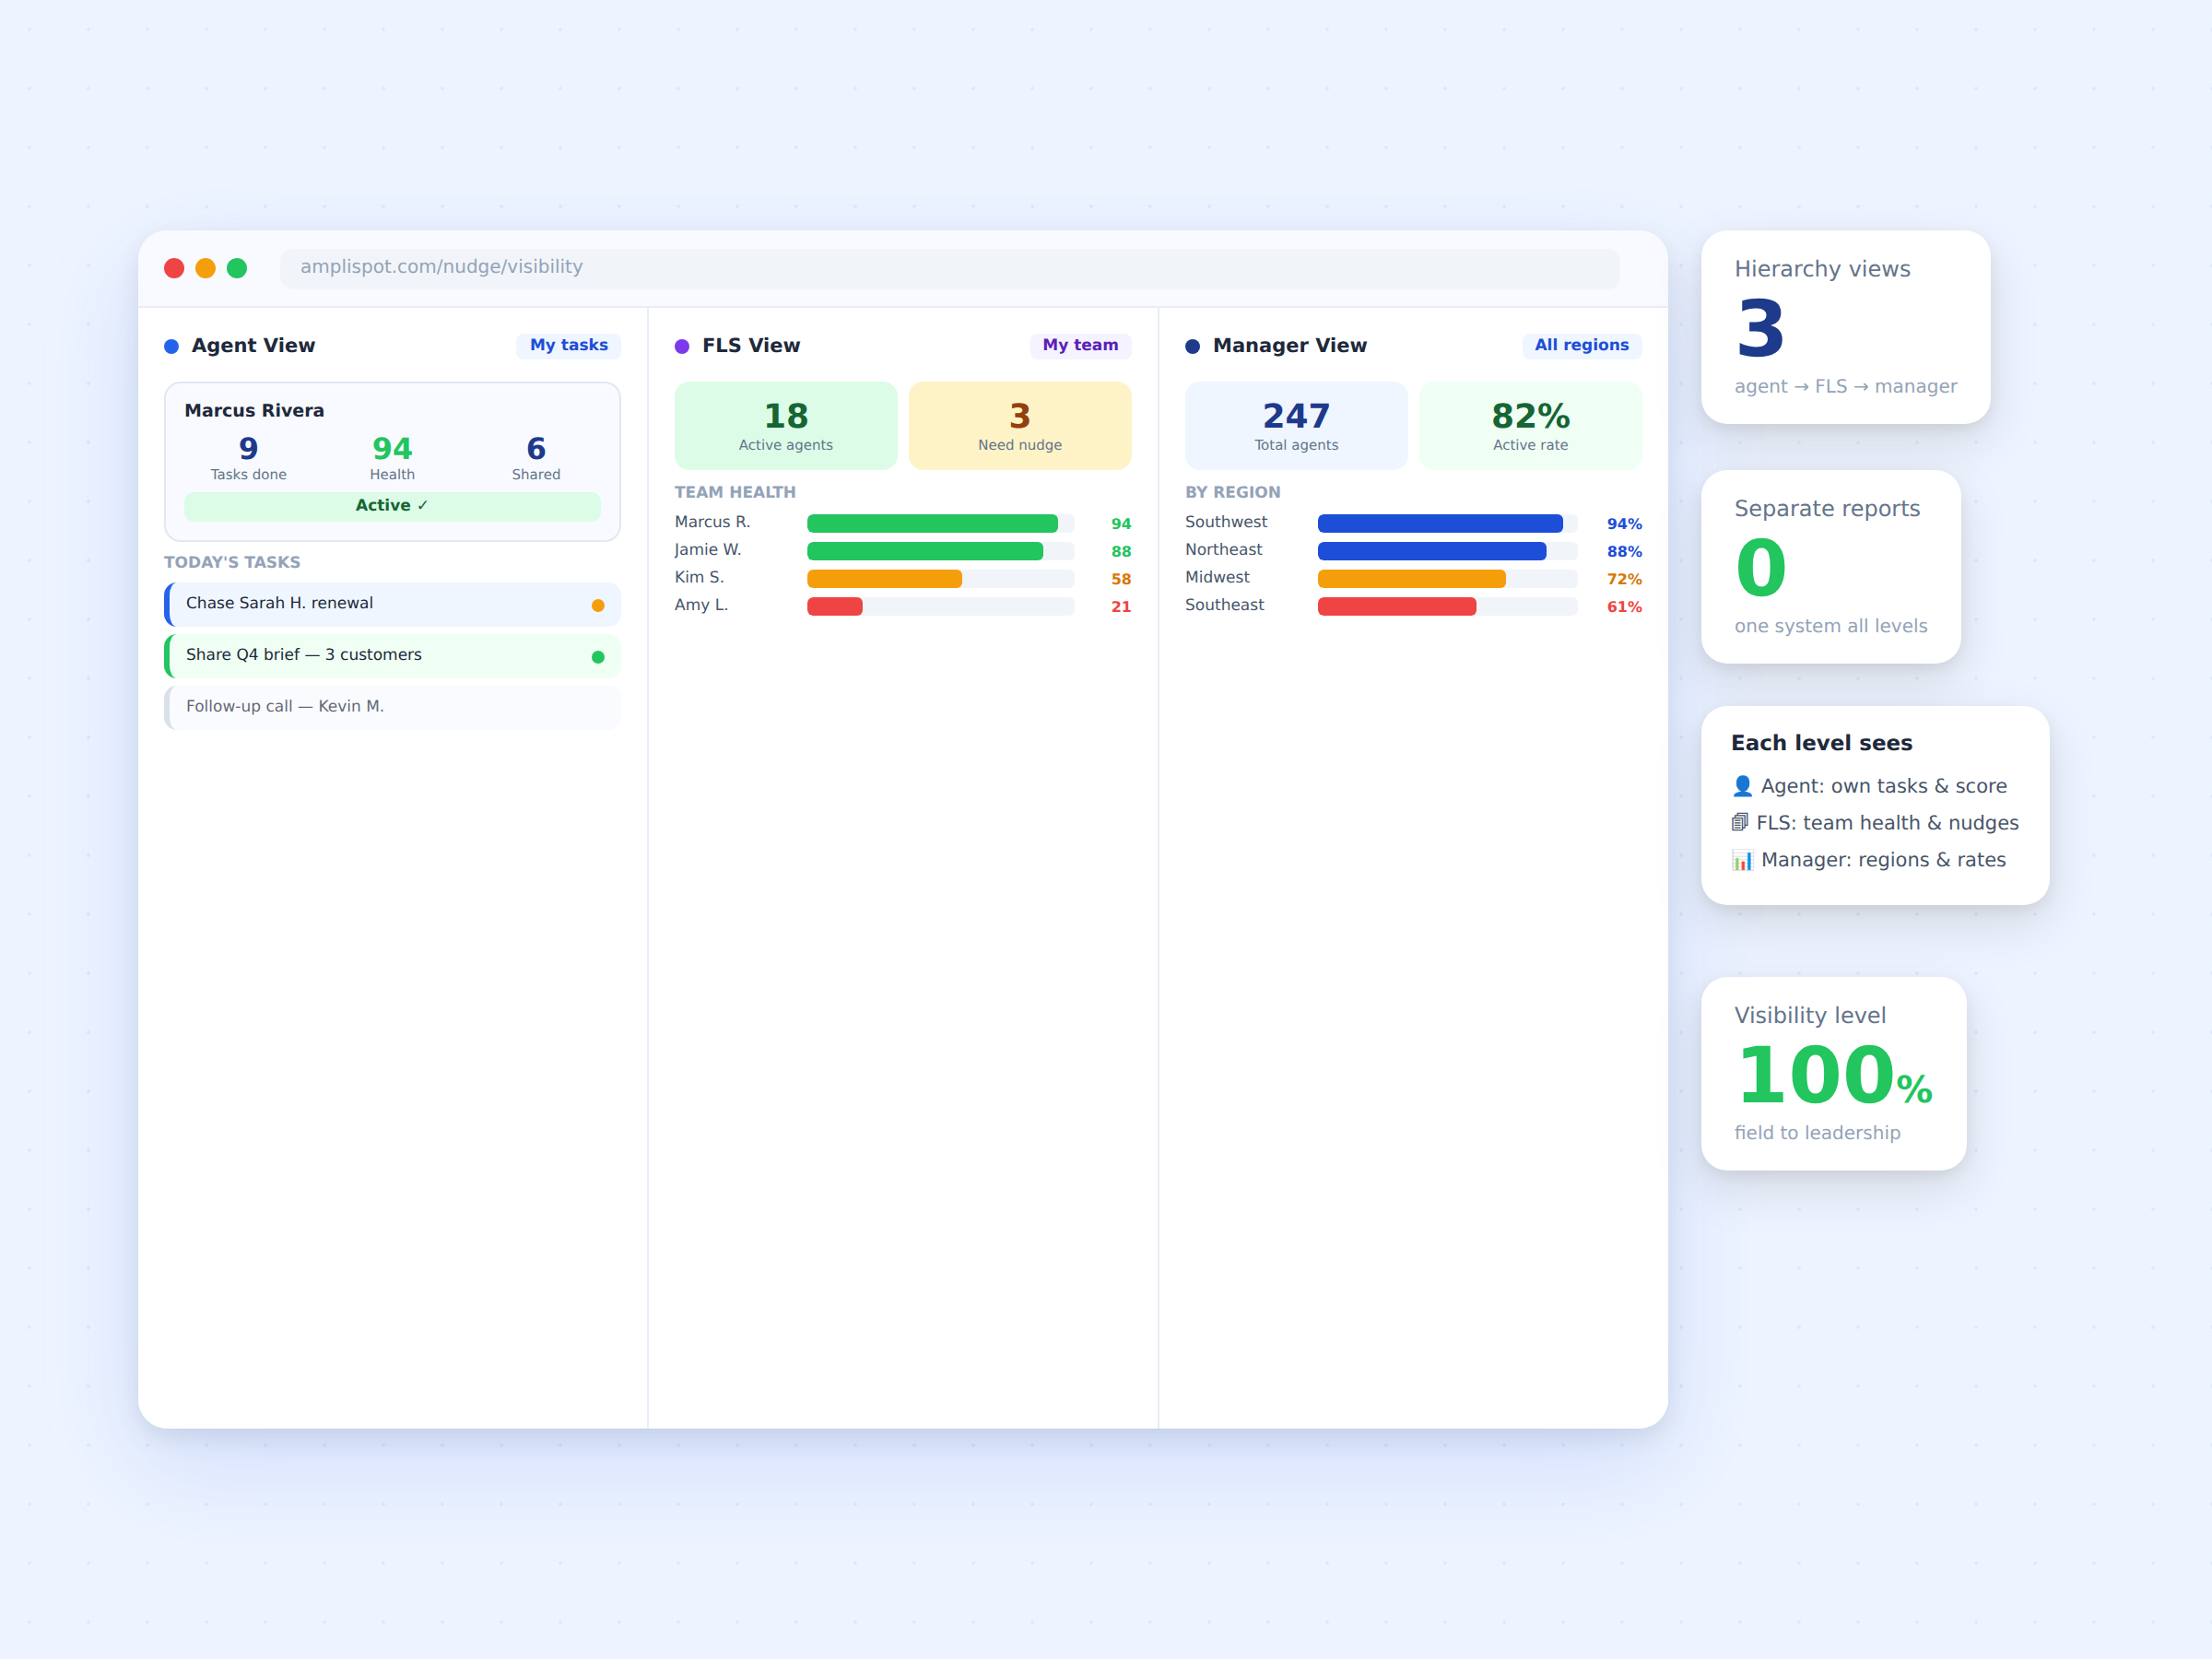Image resolution: width=2212 pixels, height=1659 pixels.
Task: Click the BY REGION heading
Action: pos(1232,492)
